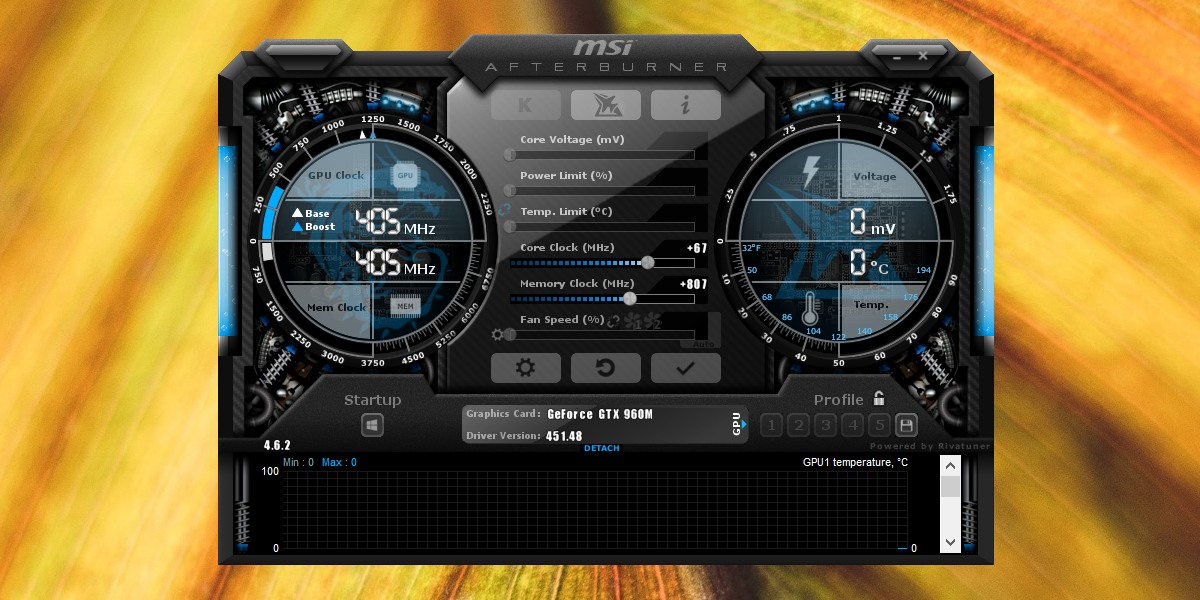
Task: Launch the OC Scanner jet icon
Action: [x=605, y=105]
